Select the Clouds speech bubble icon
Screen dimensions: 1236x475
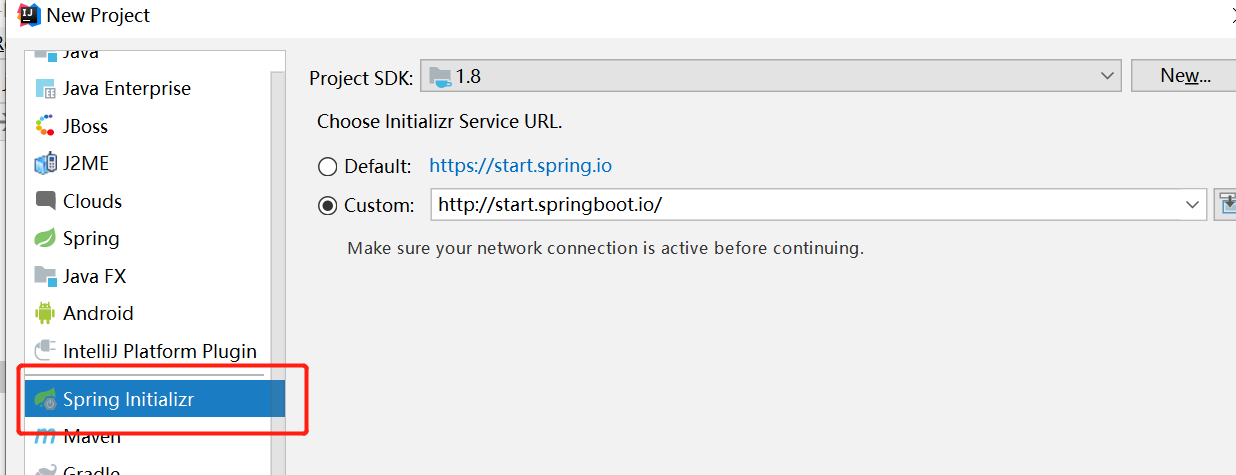pos(45,200)
